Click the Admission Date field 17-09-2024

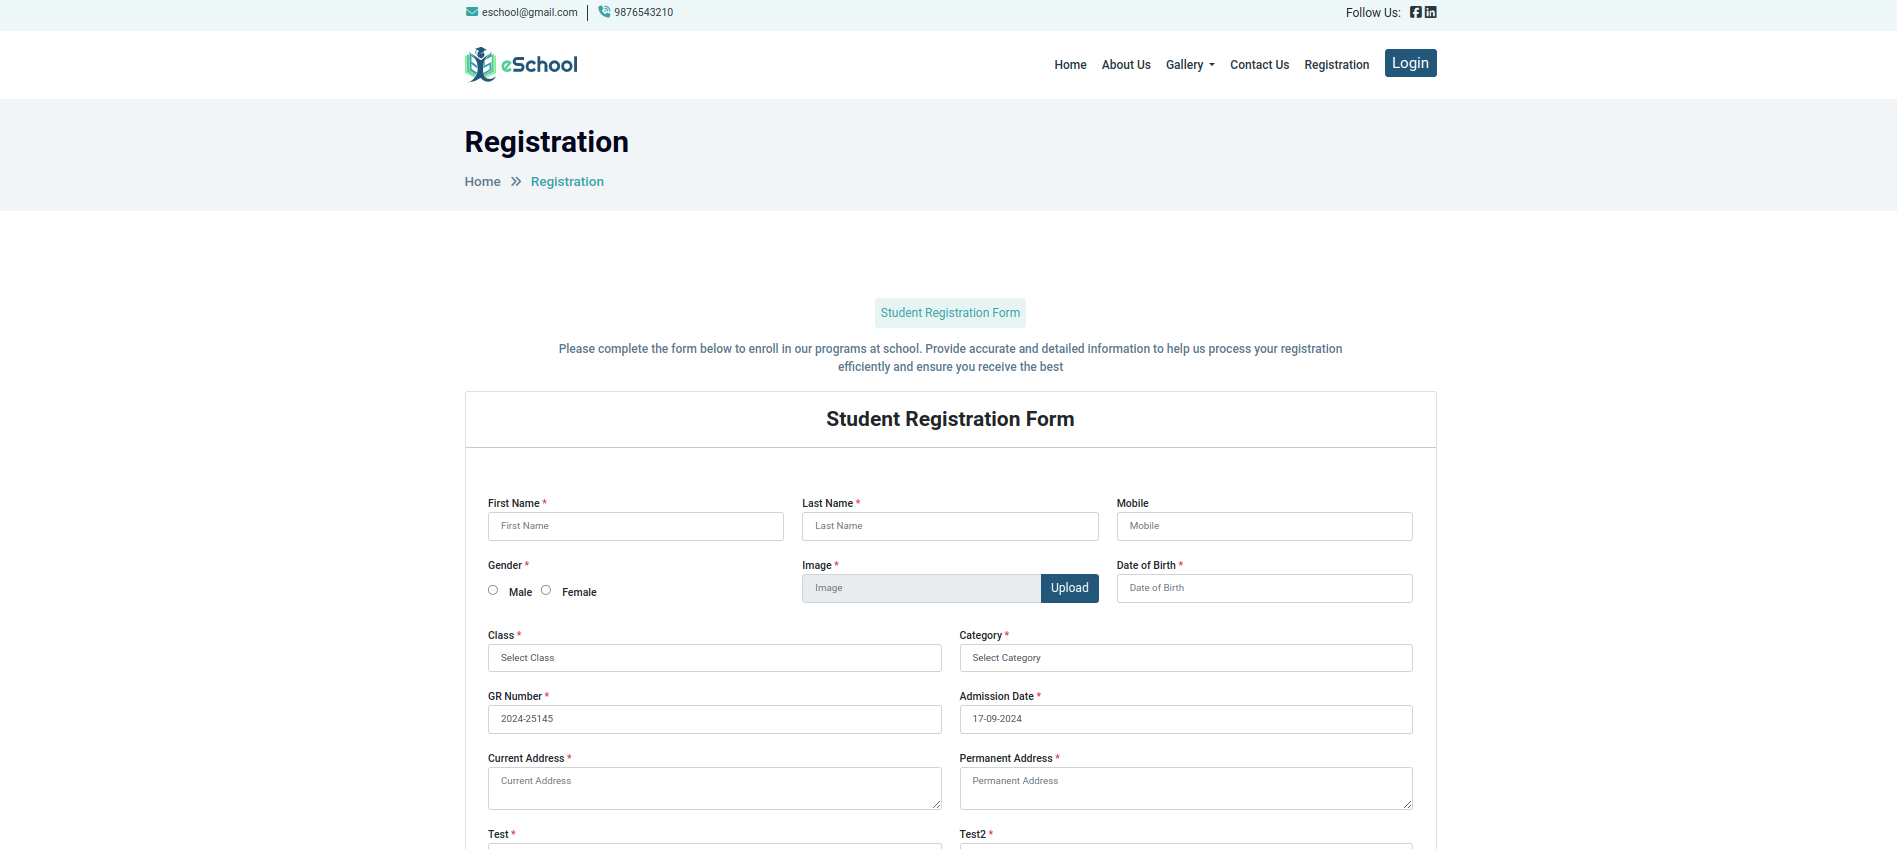click(1186, 719)
